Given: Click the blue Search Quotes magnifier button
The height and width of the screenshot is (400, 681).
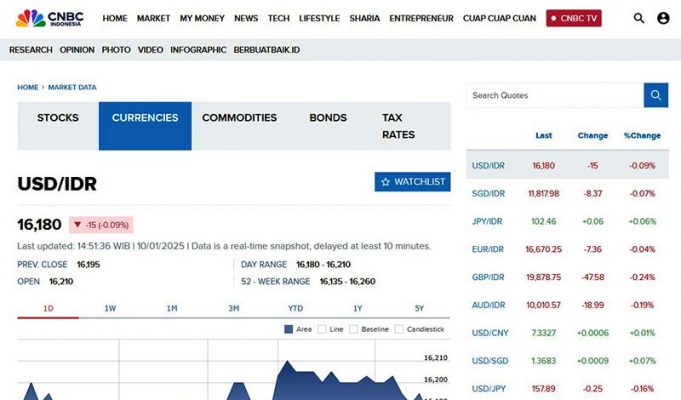Looking at the screenshot, I should pyautogui.click(x=656, y=95).
